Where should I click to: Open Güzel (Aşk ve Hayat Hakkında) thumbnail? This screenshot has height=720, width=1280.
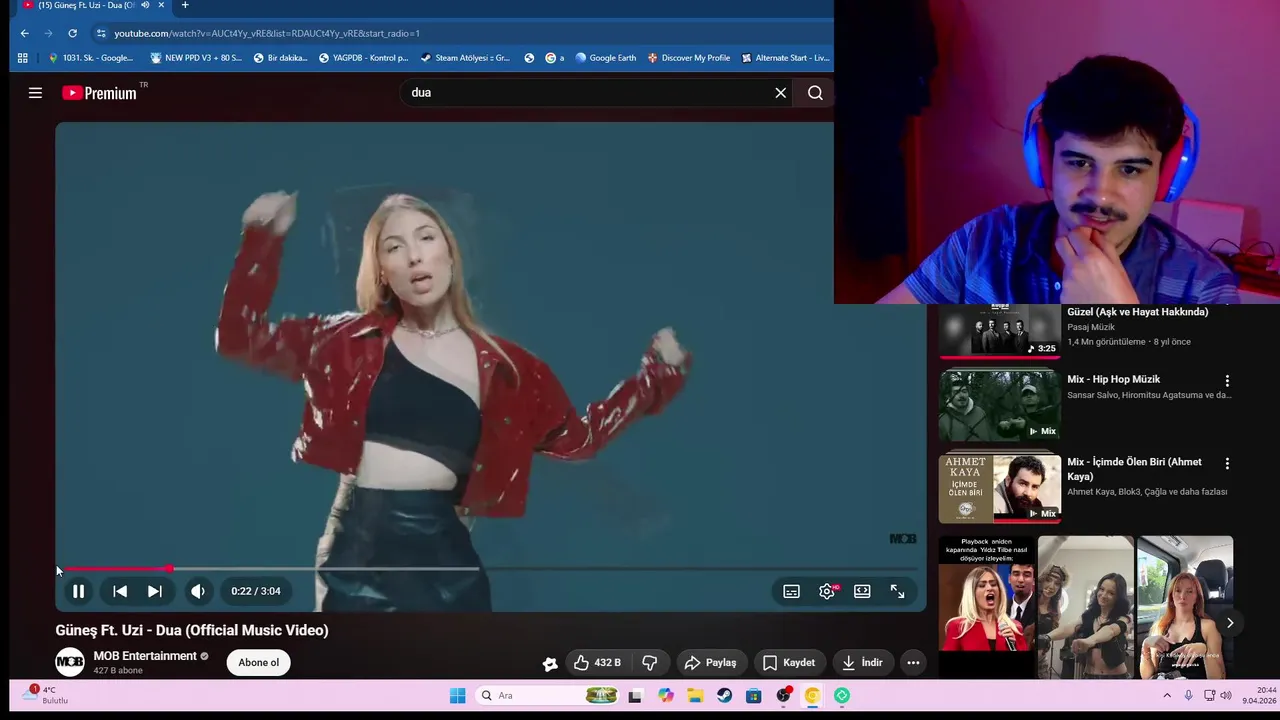point(999,330)
